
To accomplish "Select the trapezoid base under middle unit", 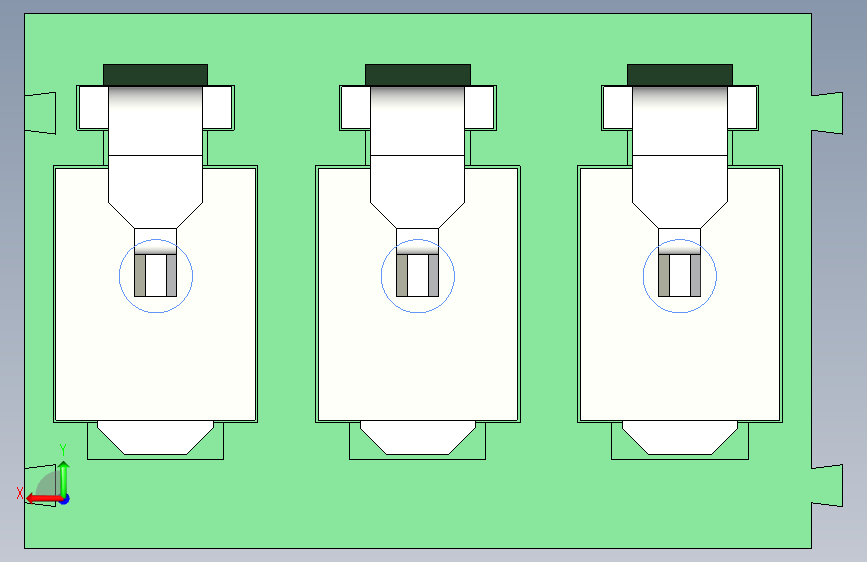I will click(x=418, y=438).
